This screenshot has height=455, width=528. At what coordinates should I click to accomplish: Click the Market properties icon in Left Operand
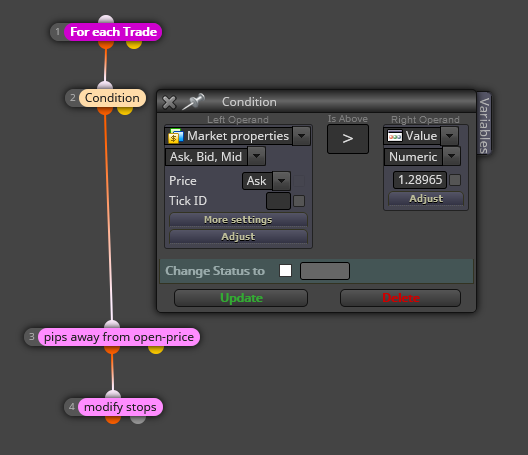pyautogui.click(x=175, y=136)
